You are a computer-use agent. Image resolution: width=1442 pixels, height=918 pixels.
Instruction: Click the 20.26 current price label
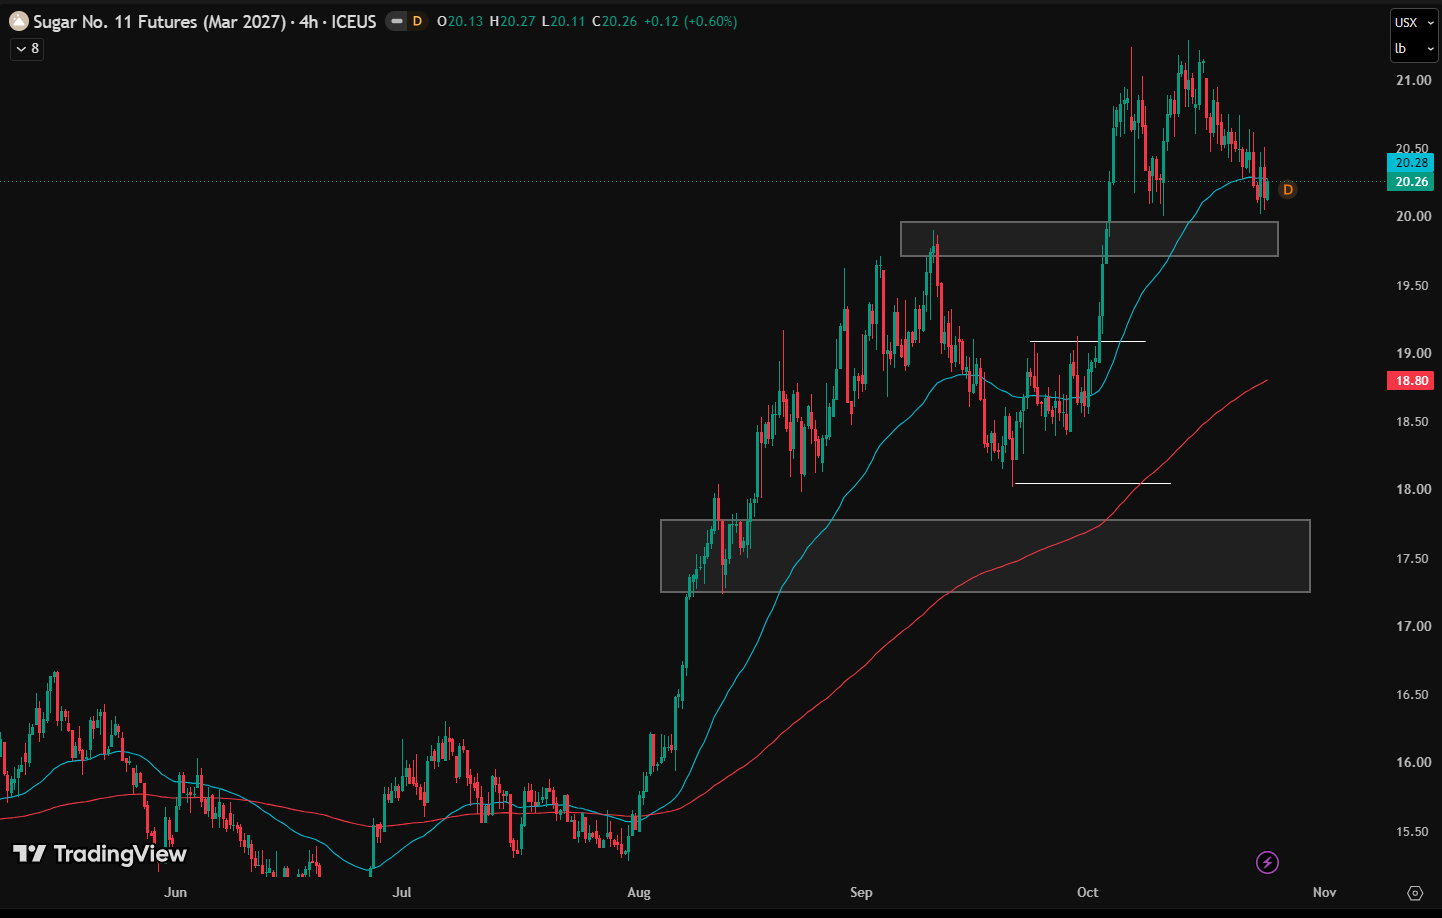click(x=1411, y=181)
